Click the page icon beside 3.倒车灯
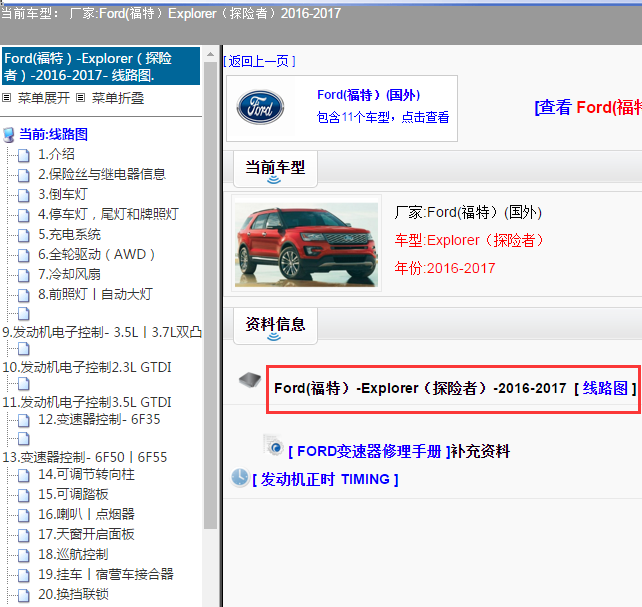 tap(24, 195)
